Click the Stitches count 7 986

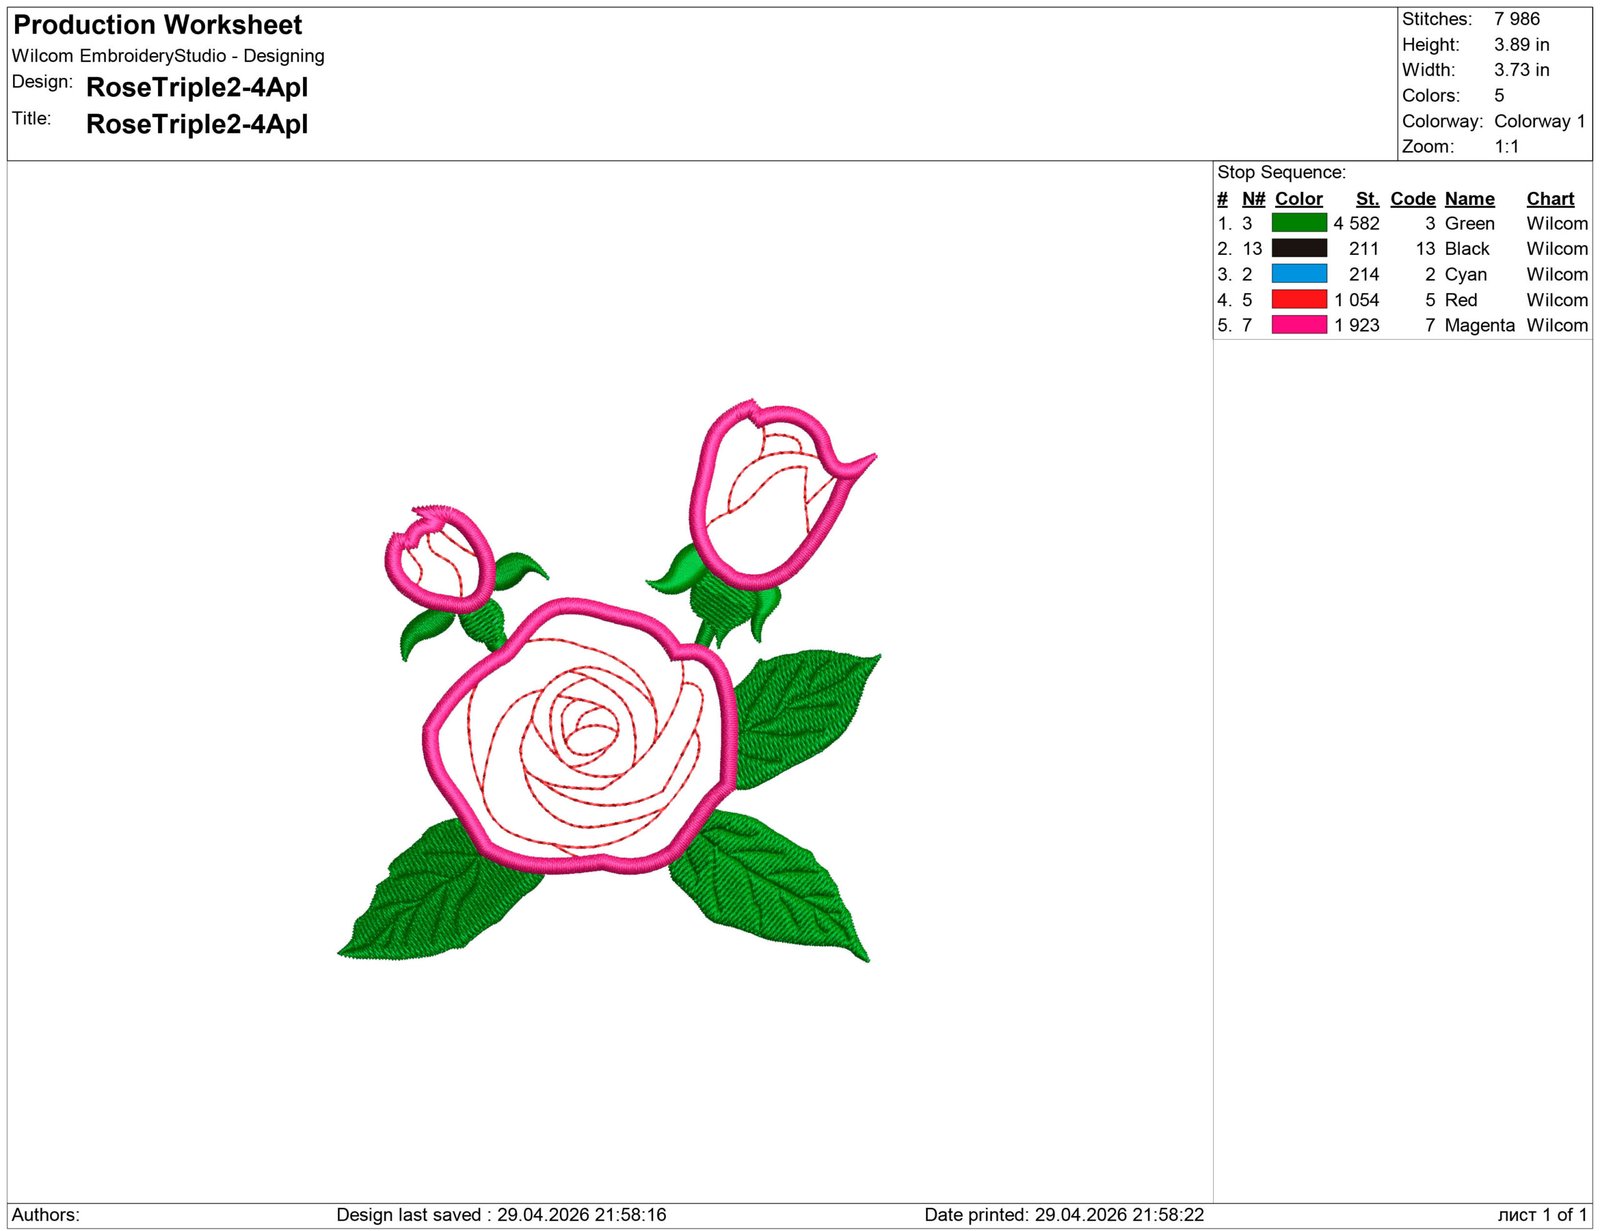1516,19
